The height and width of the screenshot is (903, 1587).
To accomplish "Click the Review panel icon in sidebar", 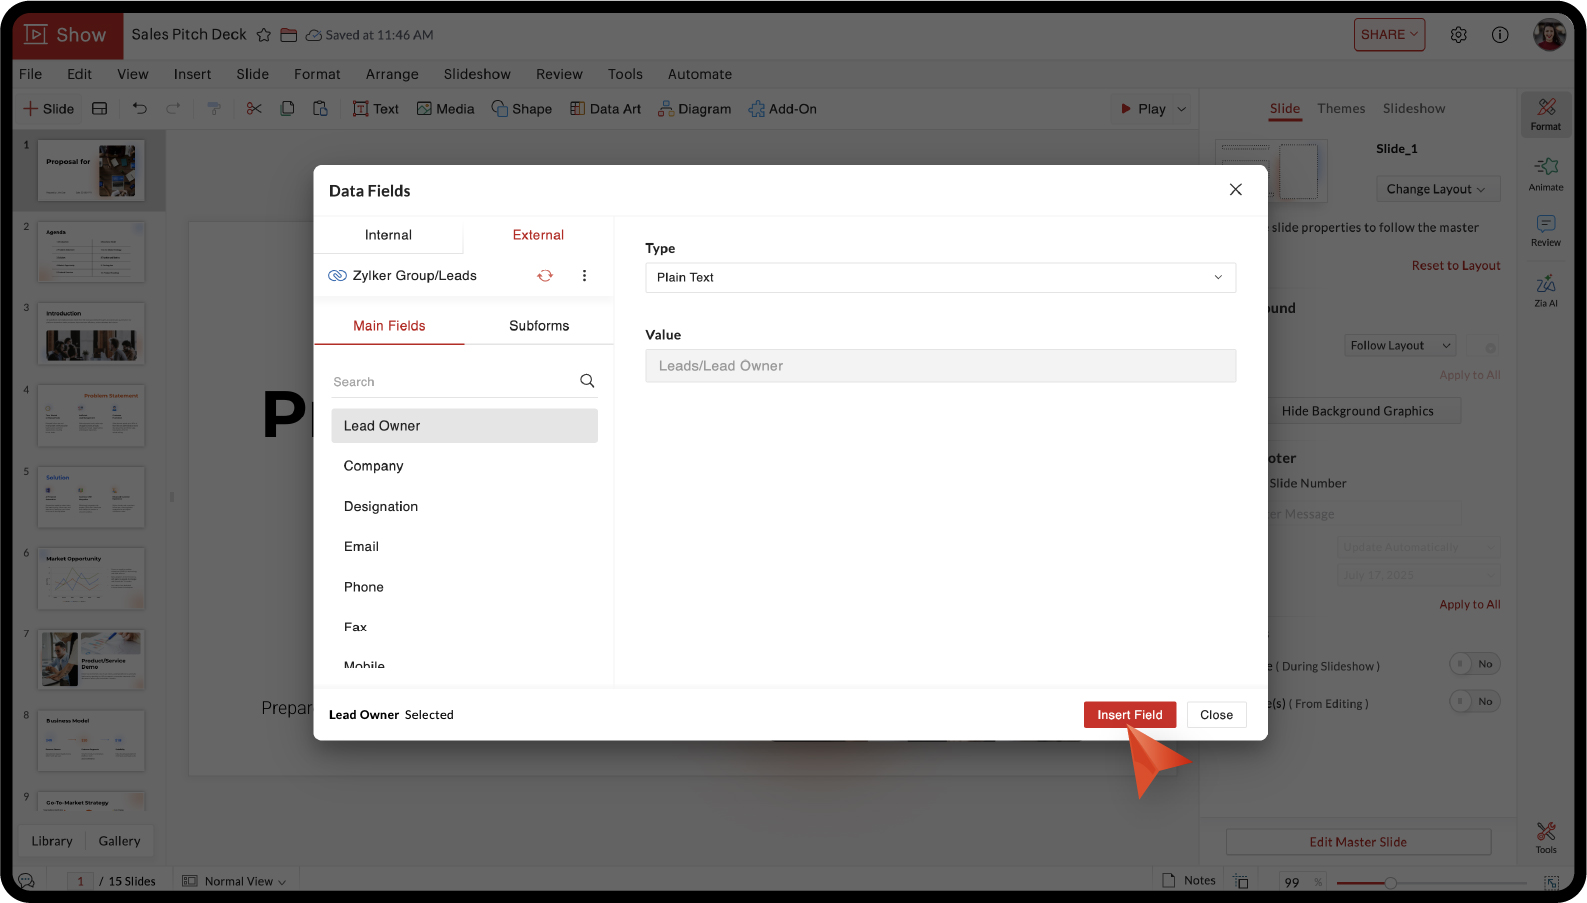I will tap(1545, 230).
